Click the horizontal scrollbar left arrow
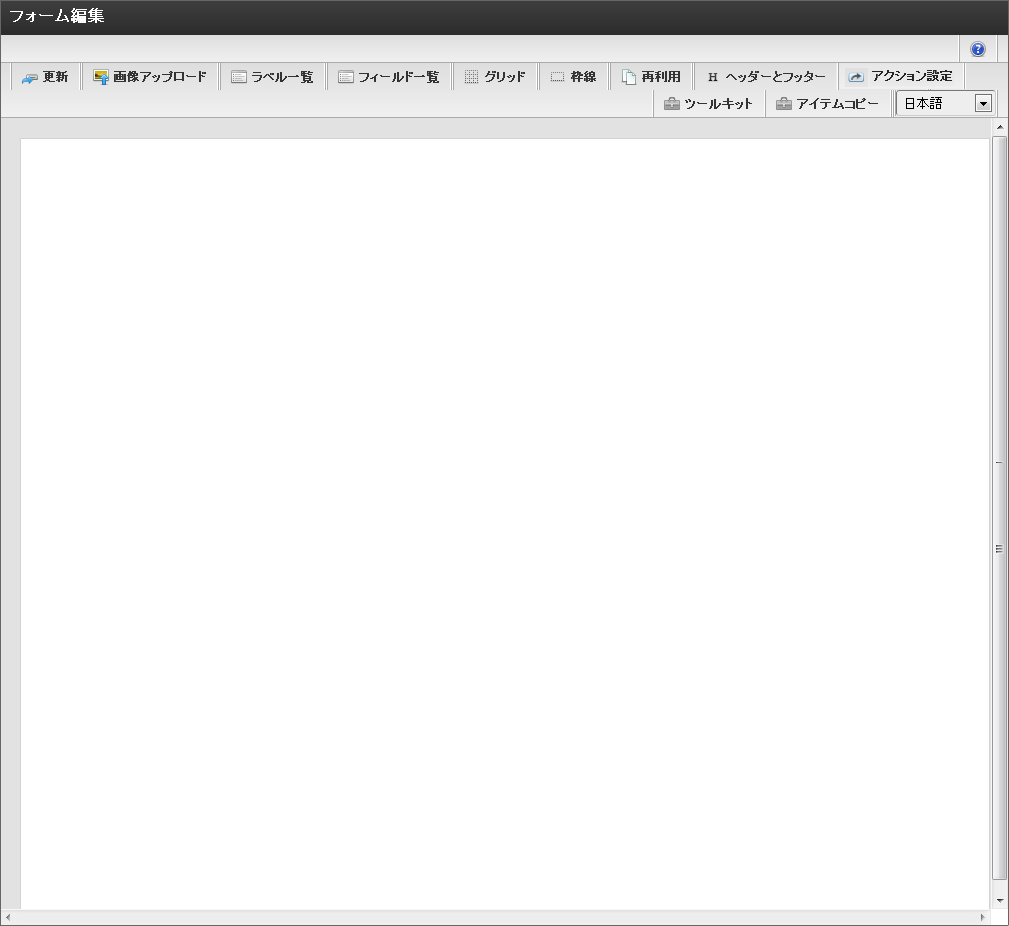This screenshot has width=1009, height=926. coord(8,917)
